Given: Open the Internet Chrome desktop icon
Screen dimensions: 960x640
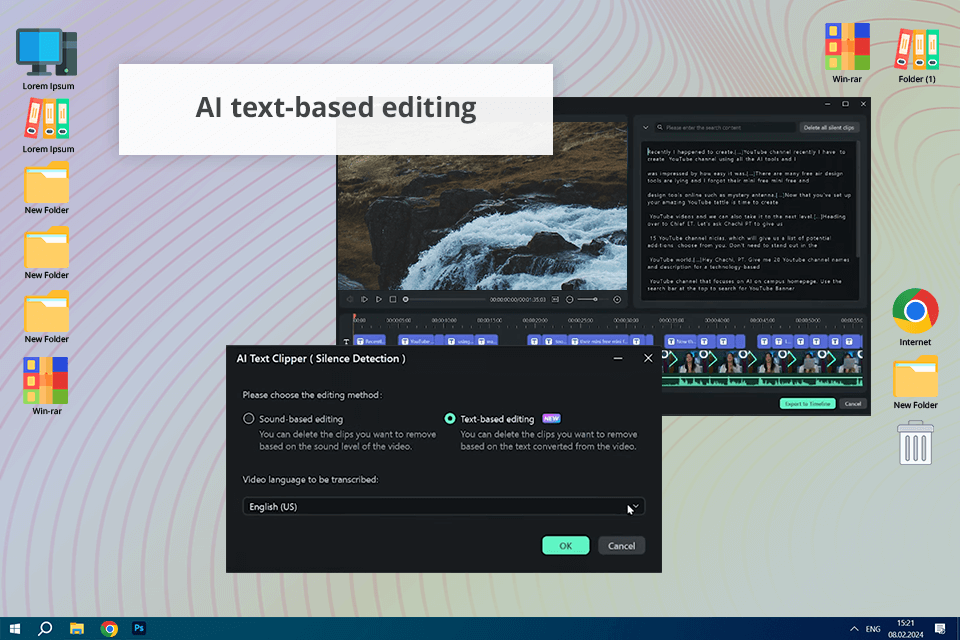Looking at the screenshot, I should [x=915, y=317].
